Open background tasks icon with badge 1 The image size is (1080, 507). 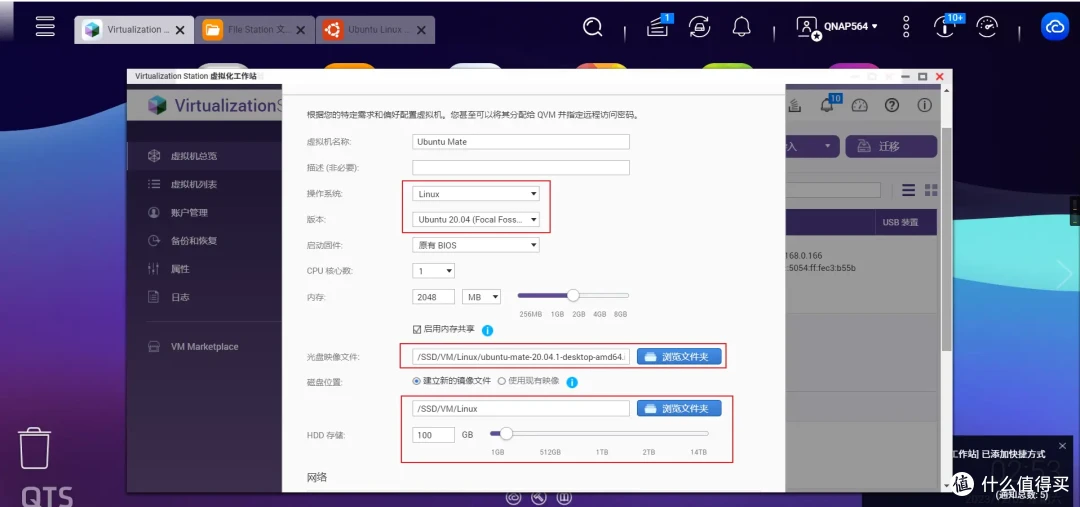click(x=658, y=26)
